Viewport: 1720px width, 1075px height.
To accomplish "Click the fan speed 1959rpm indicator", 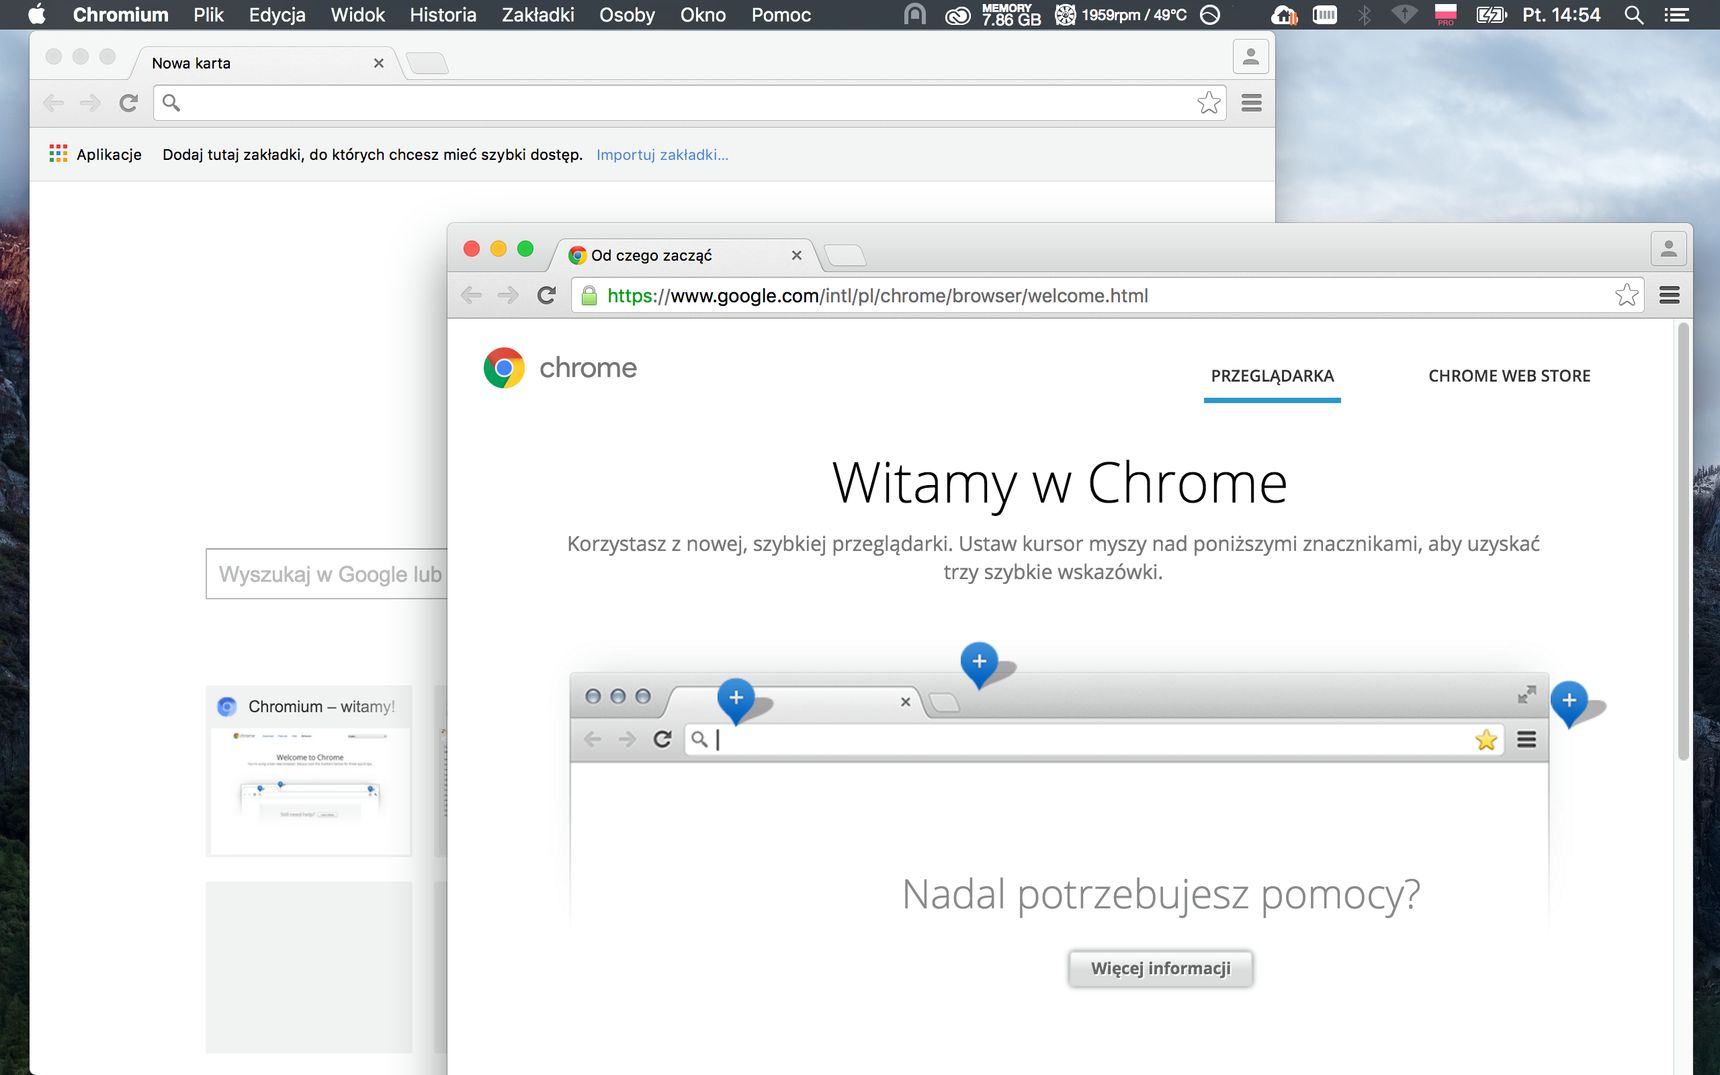I will tap(1121, 15).
